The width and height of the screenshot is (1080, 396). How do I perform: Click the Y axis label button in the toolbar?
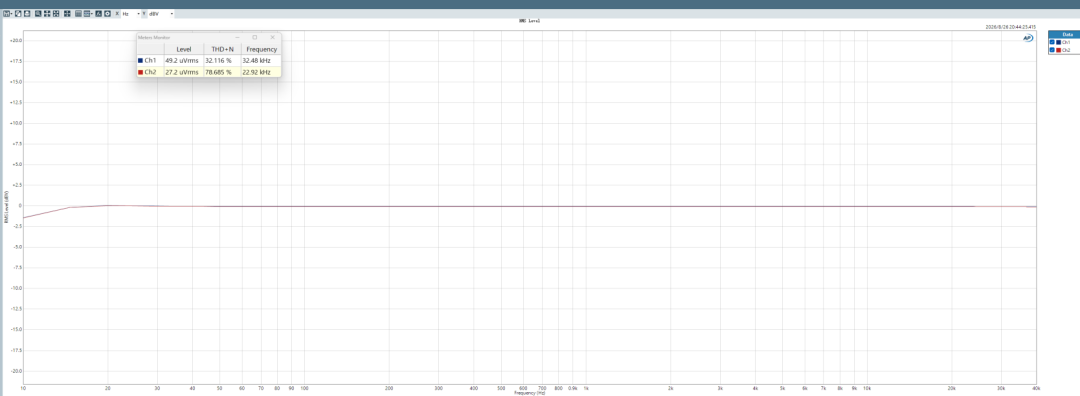coord(144,14)
